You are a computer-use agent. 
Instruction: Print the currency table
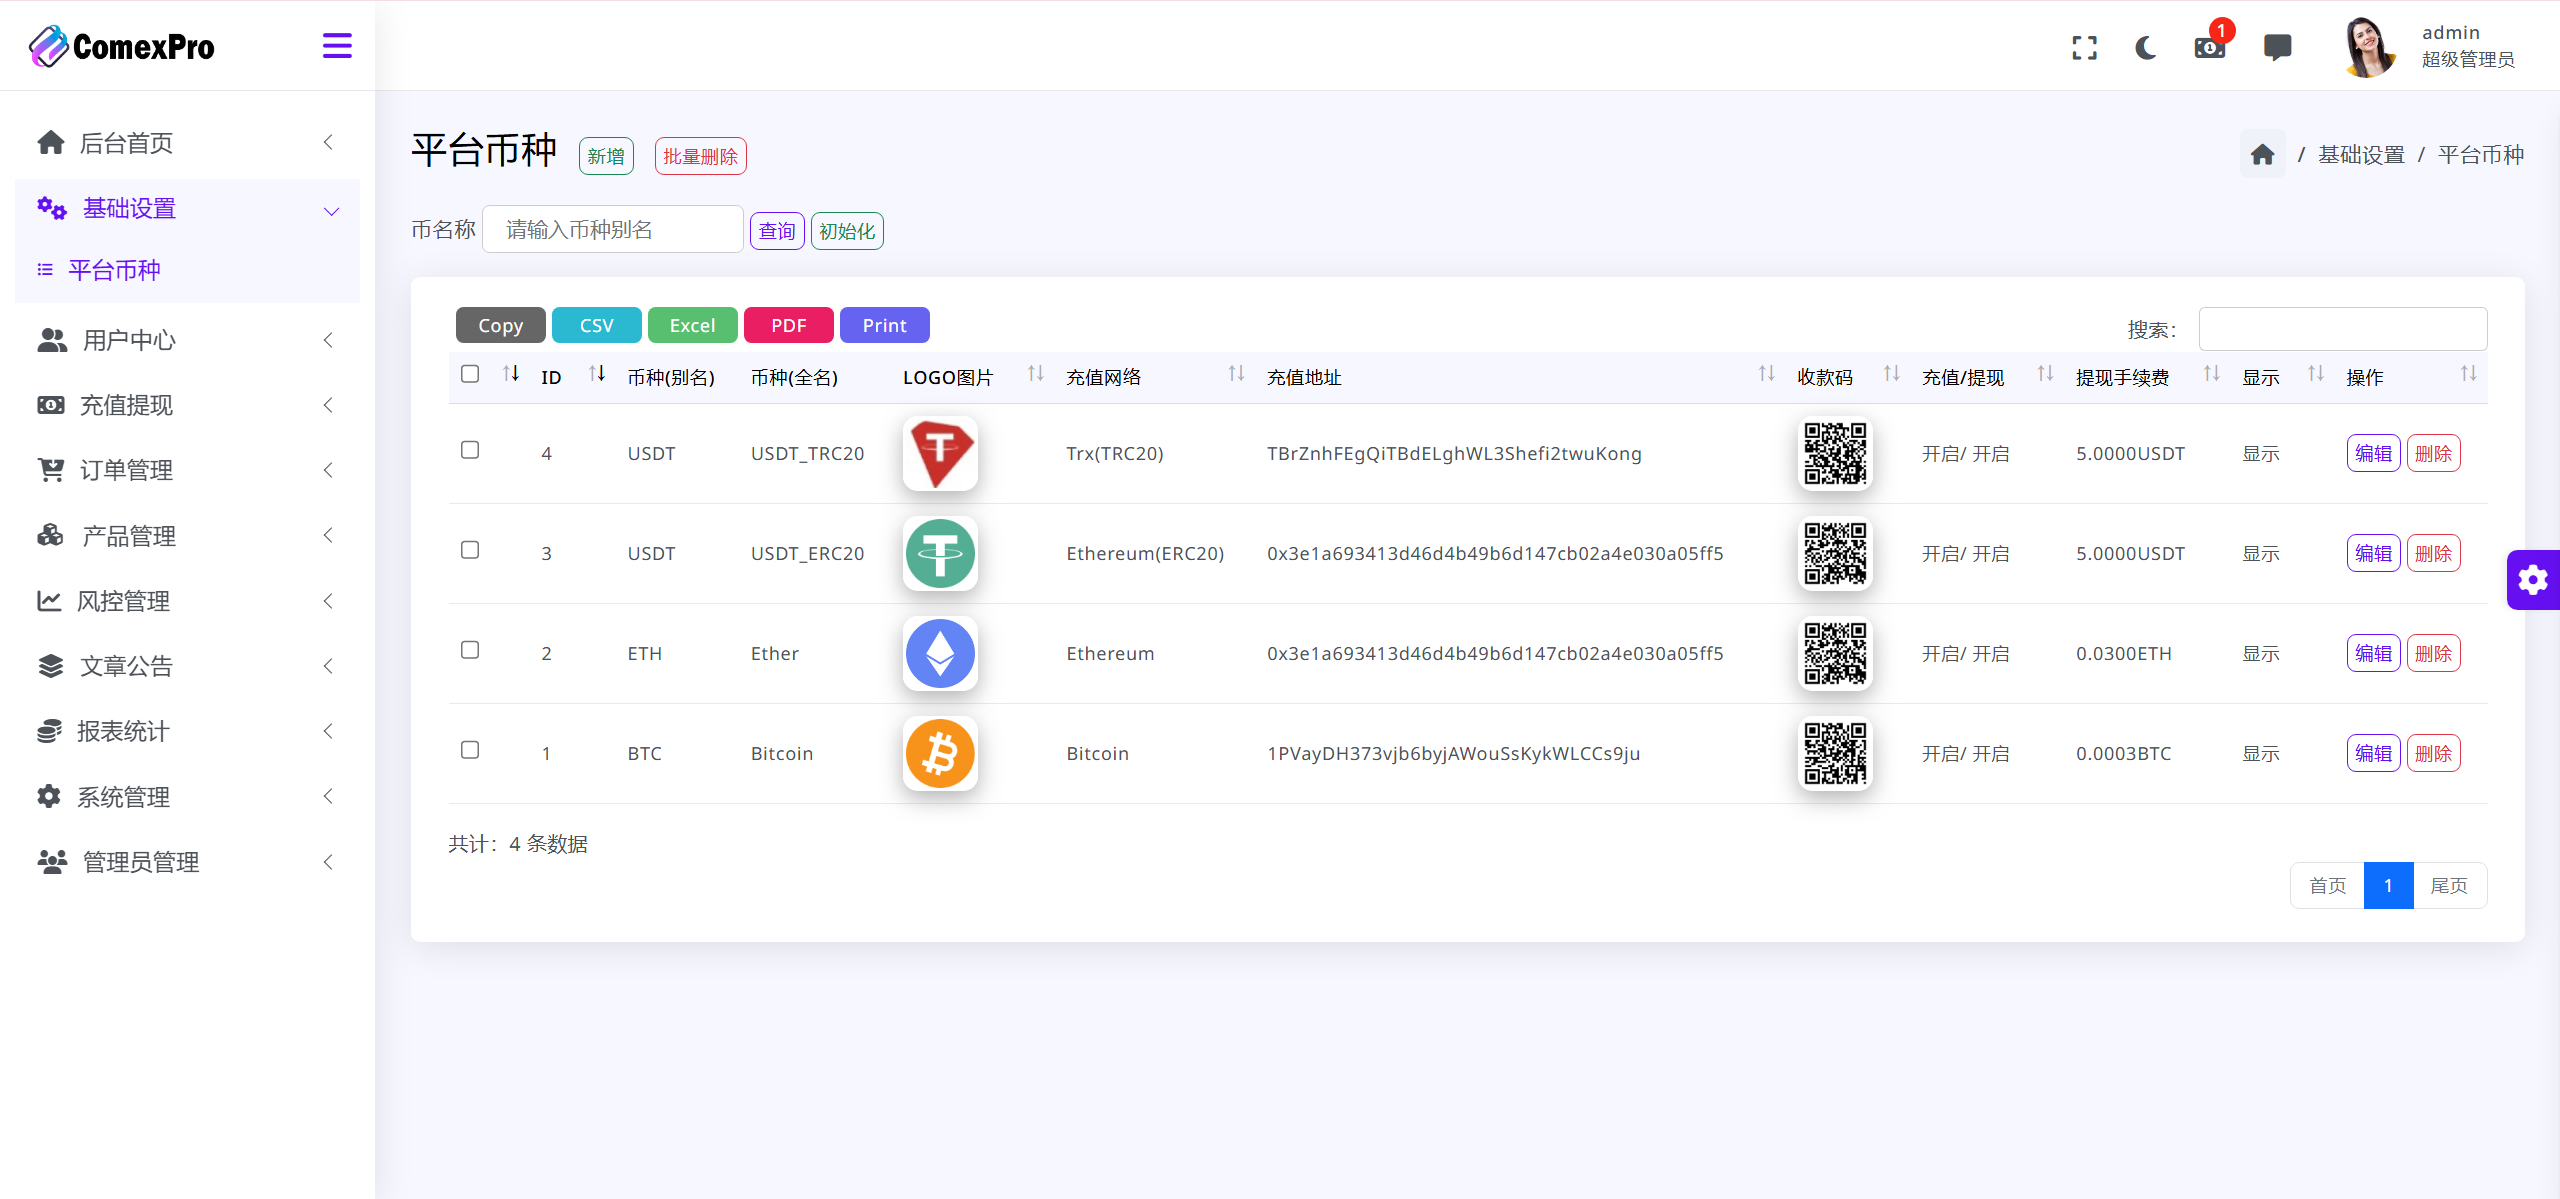pos(884,326)
